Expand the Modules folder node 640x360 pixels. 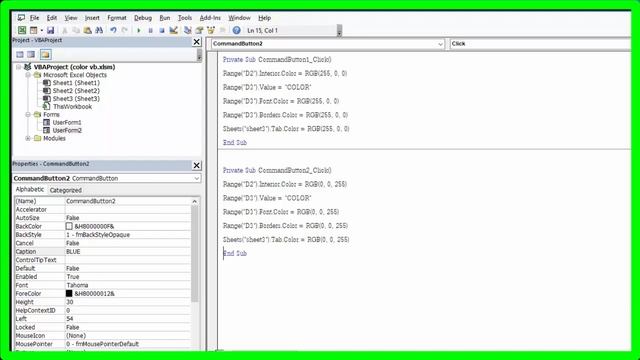coord(28,138)
